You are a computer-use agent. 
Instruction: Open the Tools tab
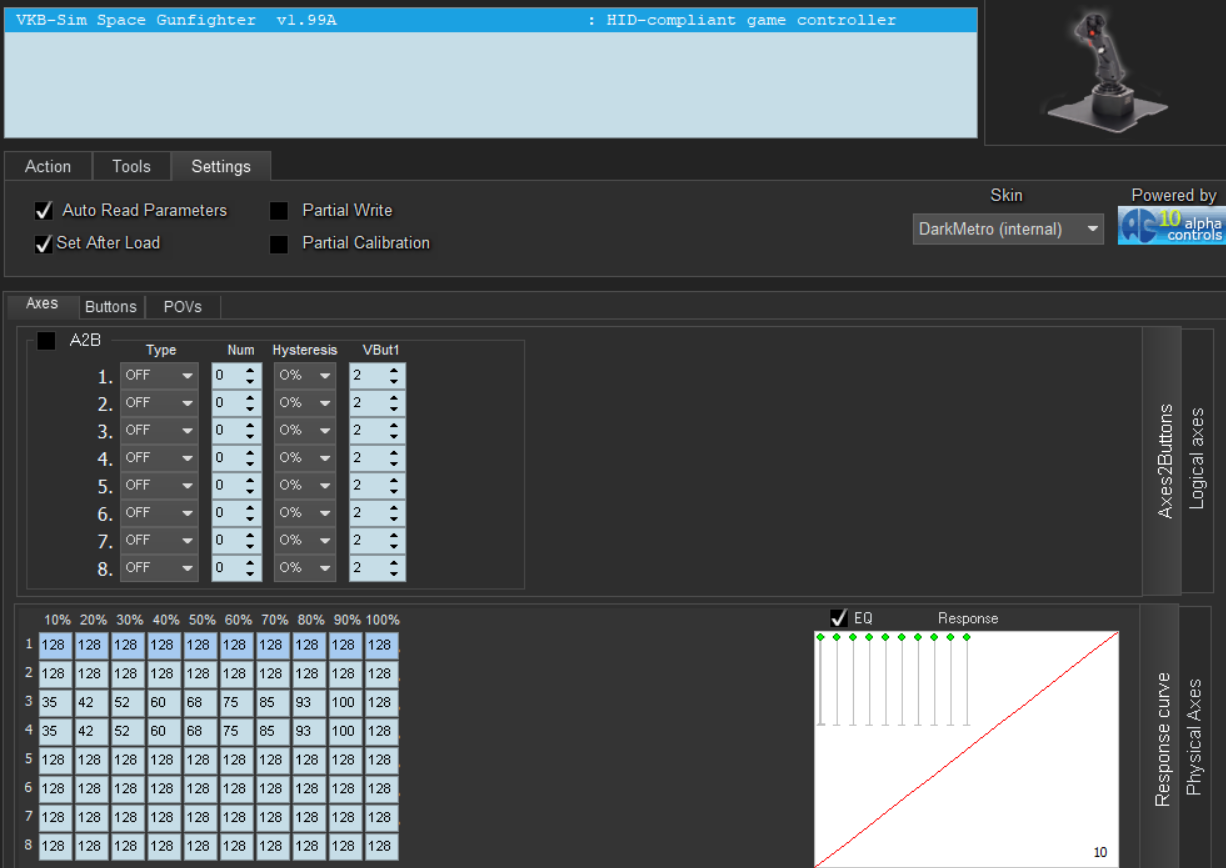click(131, 167)
